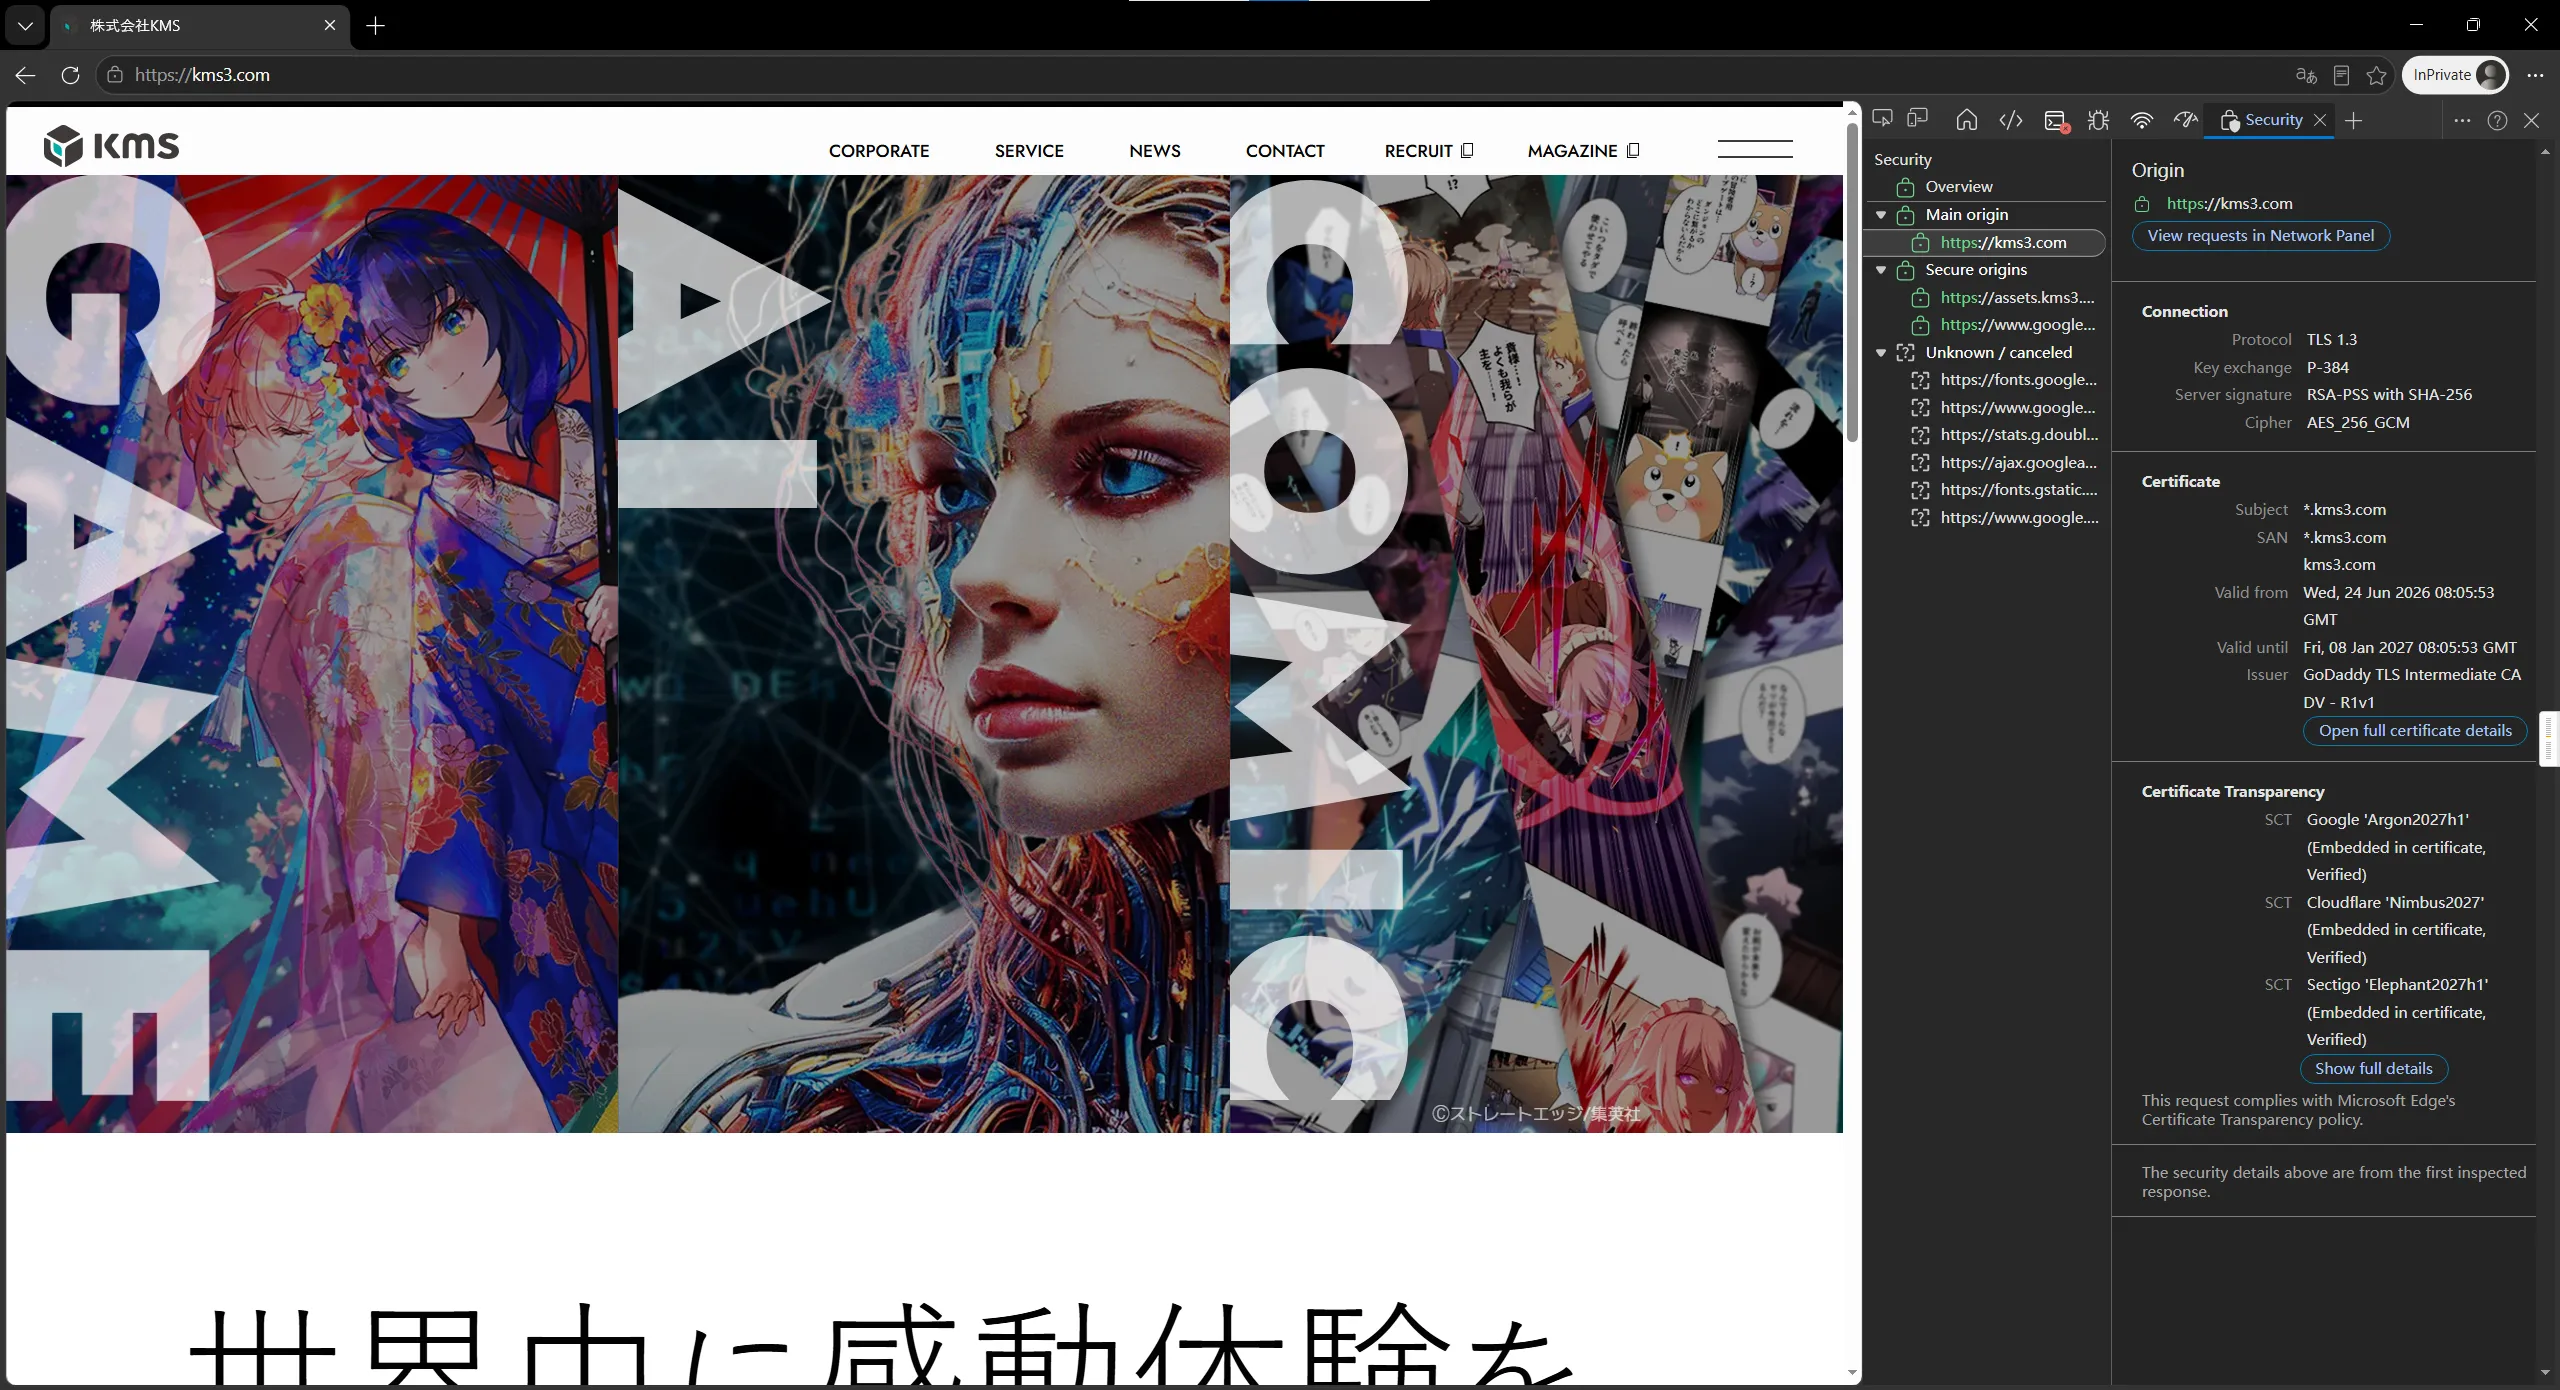The height and width of the screenshot is (1390, 2560).
Task: Add more tools with DevTools plus button
Action: tap(2353, 120)
